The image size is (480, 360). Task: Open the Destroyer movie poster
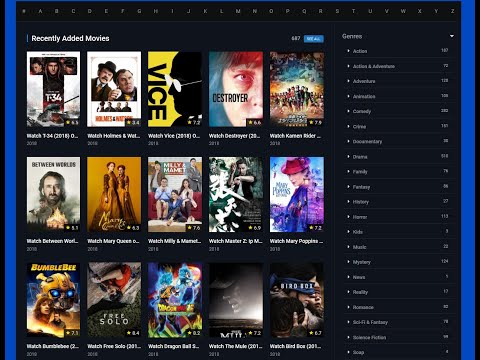[x=236, y=89]
